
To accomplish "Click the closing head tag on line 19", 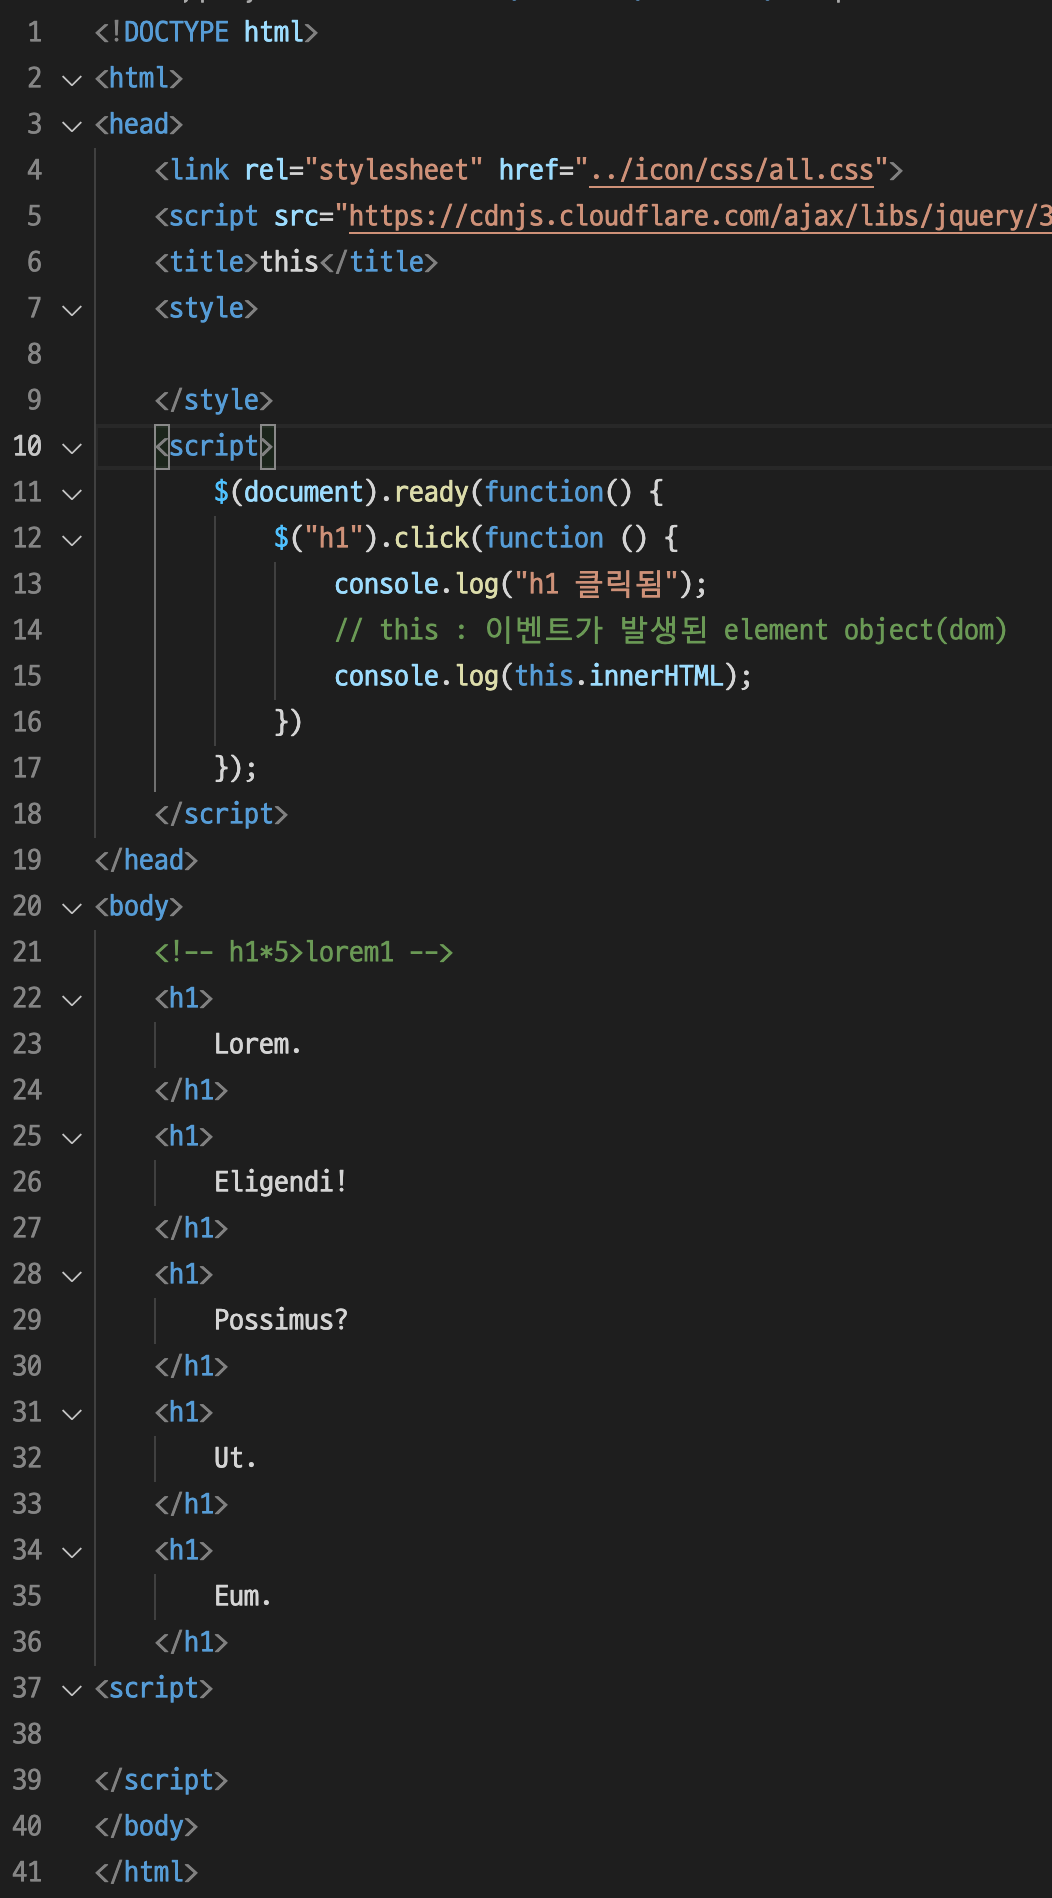I will (146, 860).
